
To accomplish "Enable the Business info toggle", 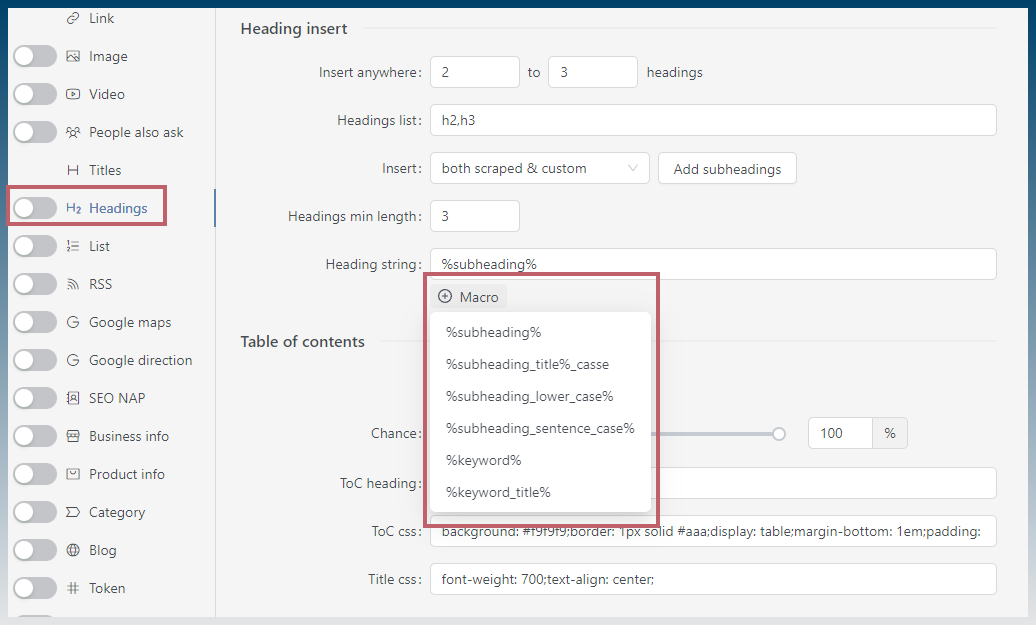I will coord(35,436).
